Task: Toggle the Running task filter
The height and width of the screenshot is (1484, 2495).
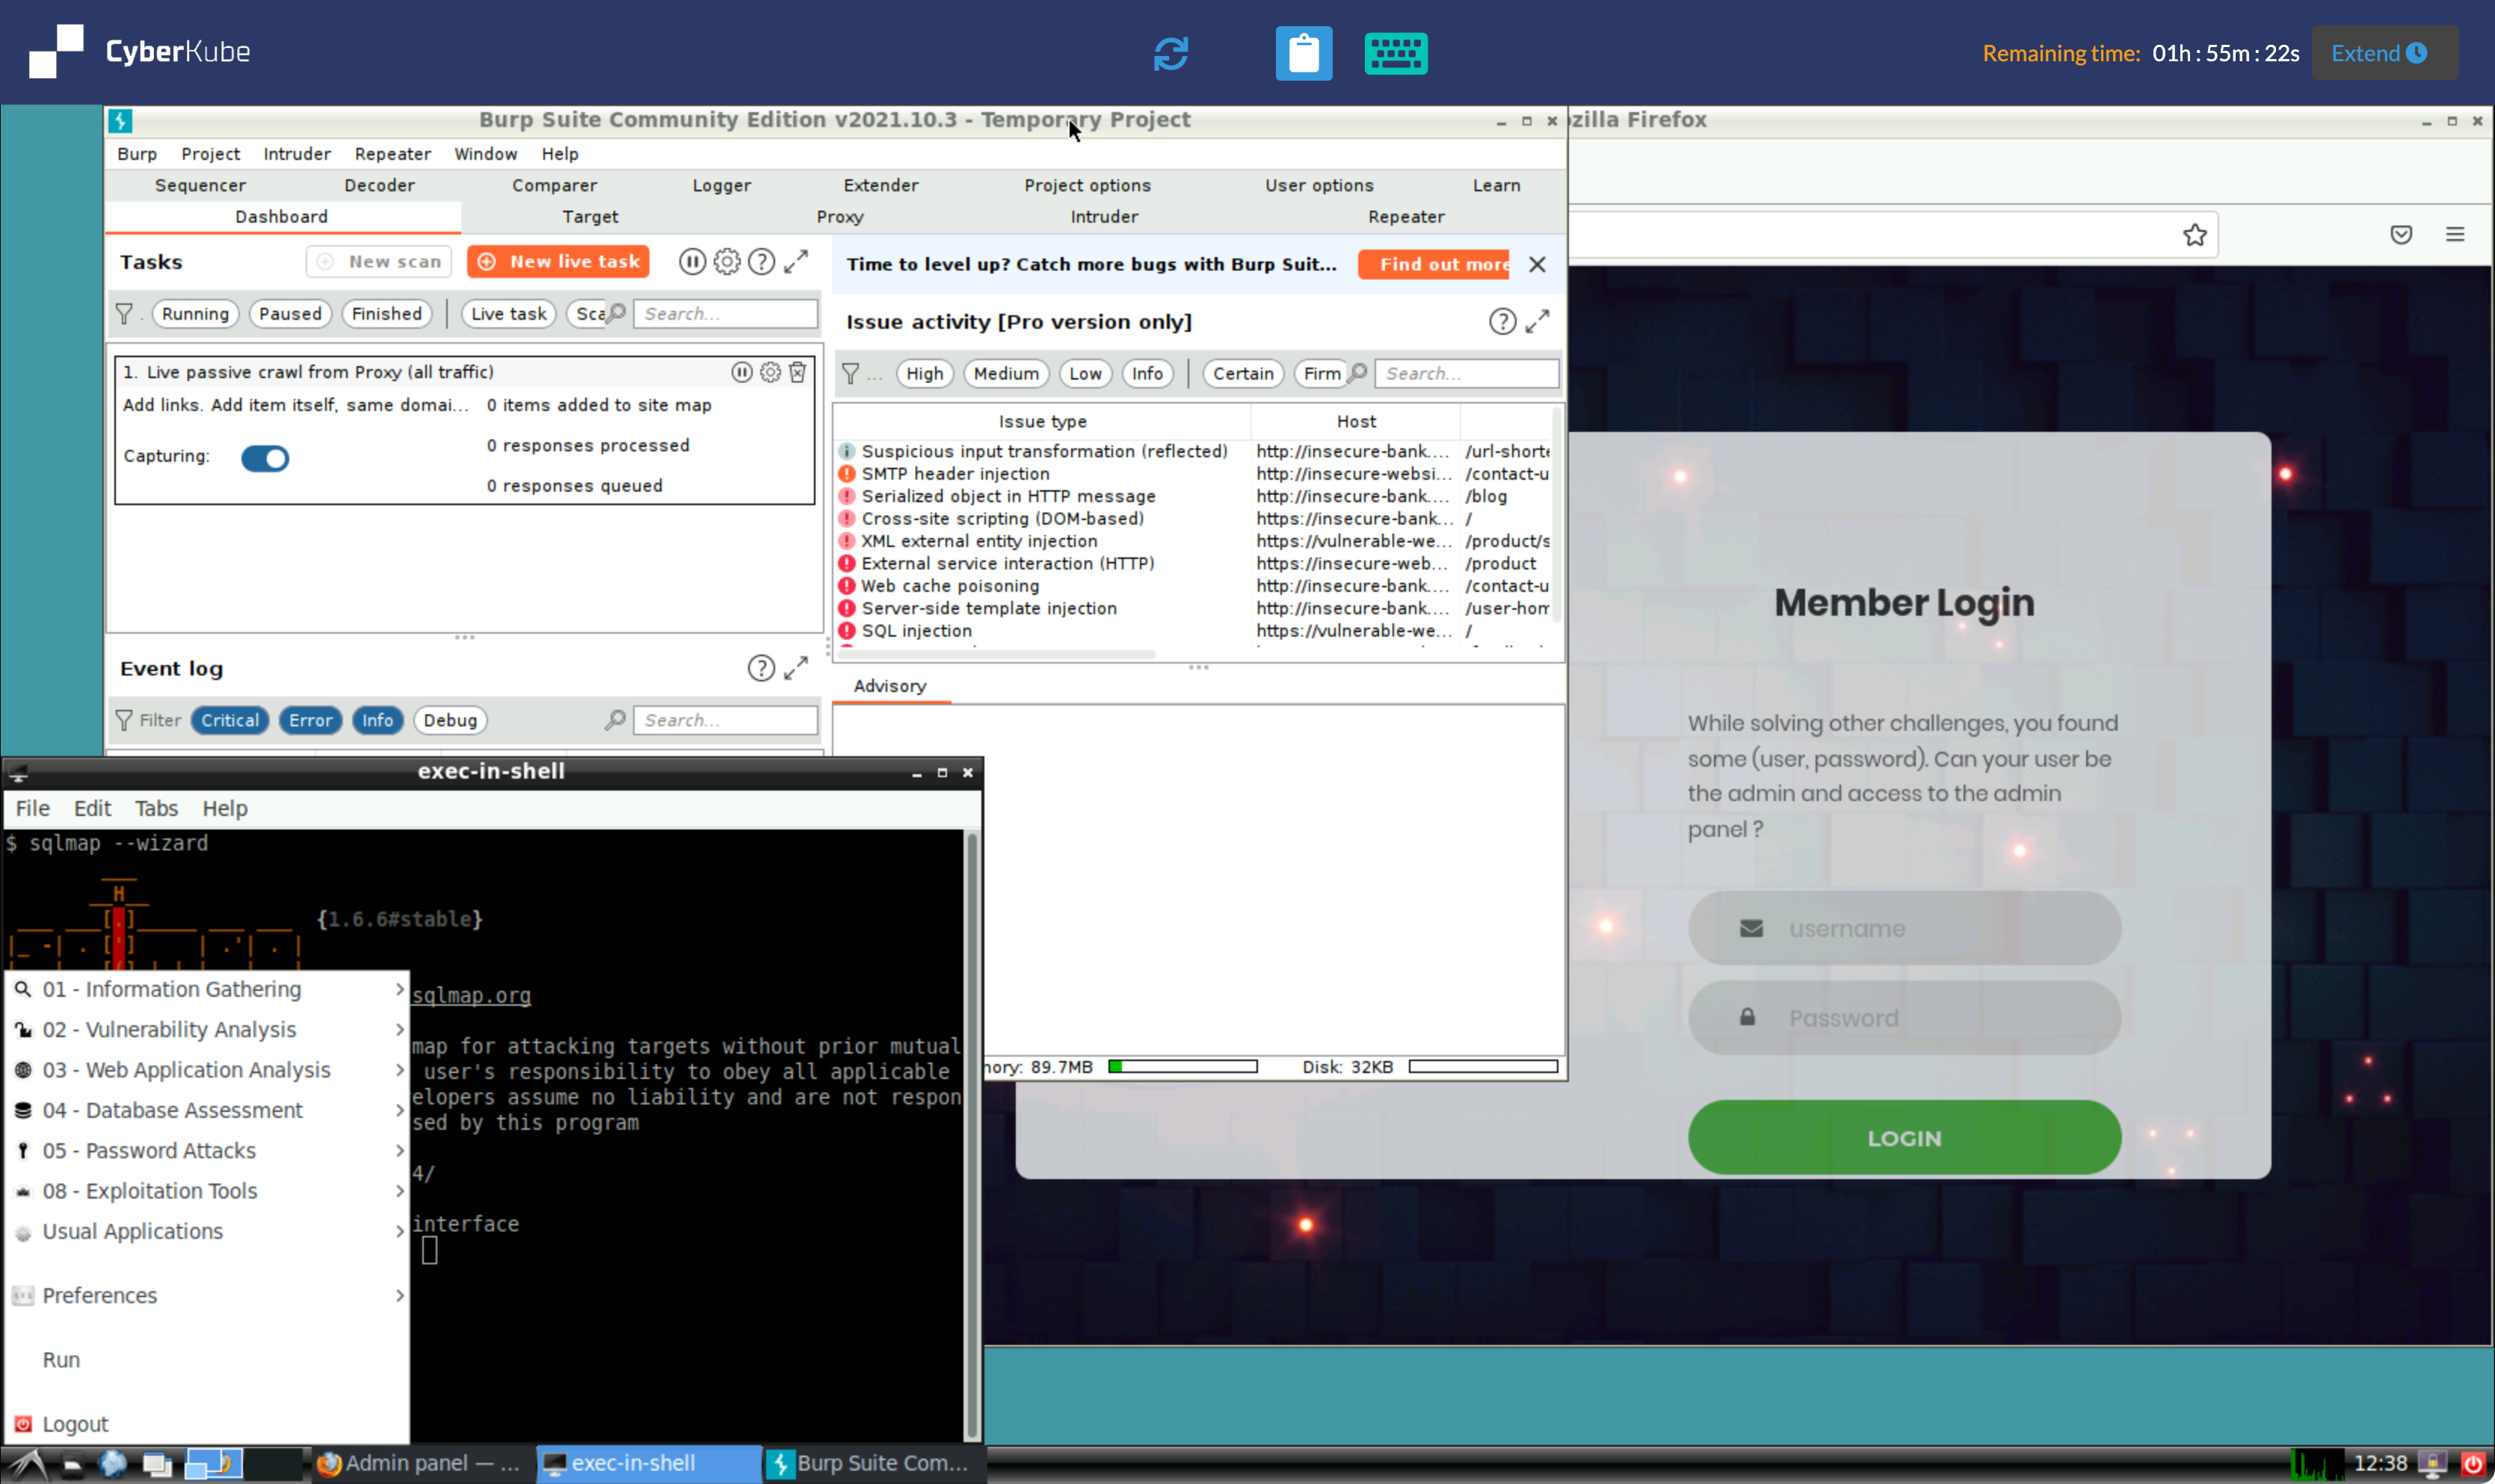Action: point(195,314)
